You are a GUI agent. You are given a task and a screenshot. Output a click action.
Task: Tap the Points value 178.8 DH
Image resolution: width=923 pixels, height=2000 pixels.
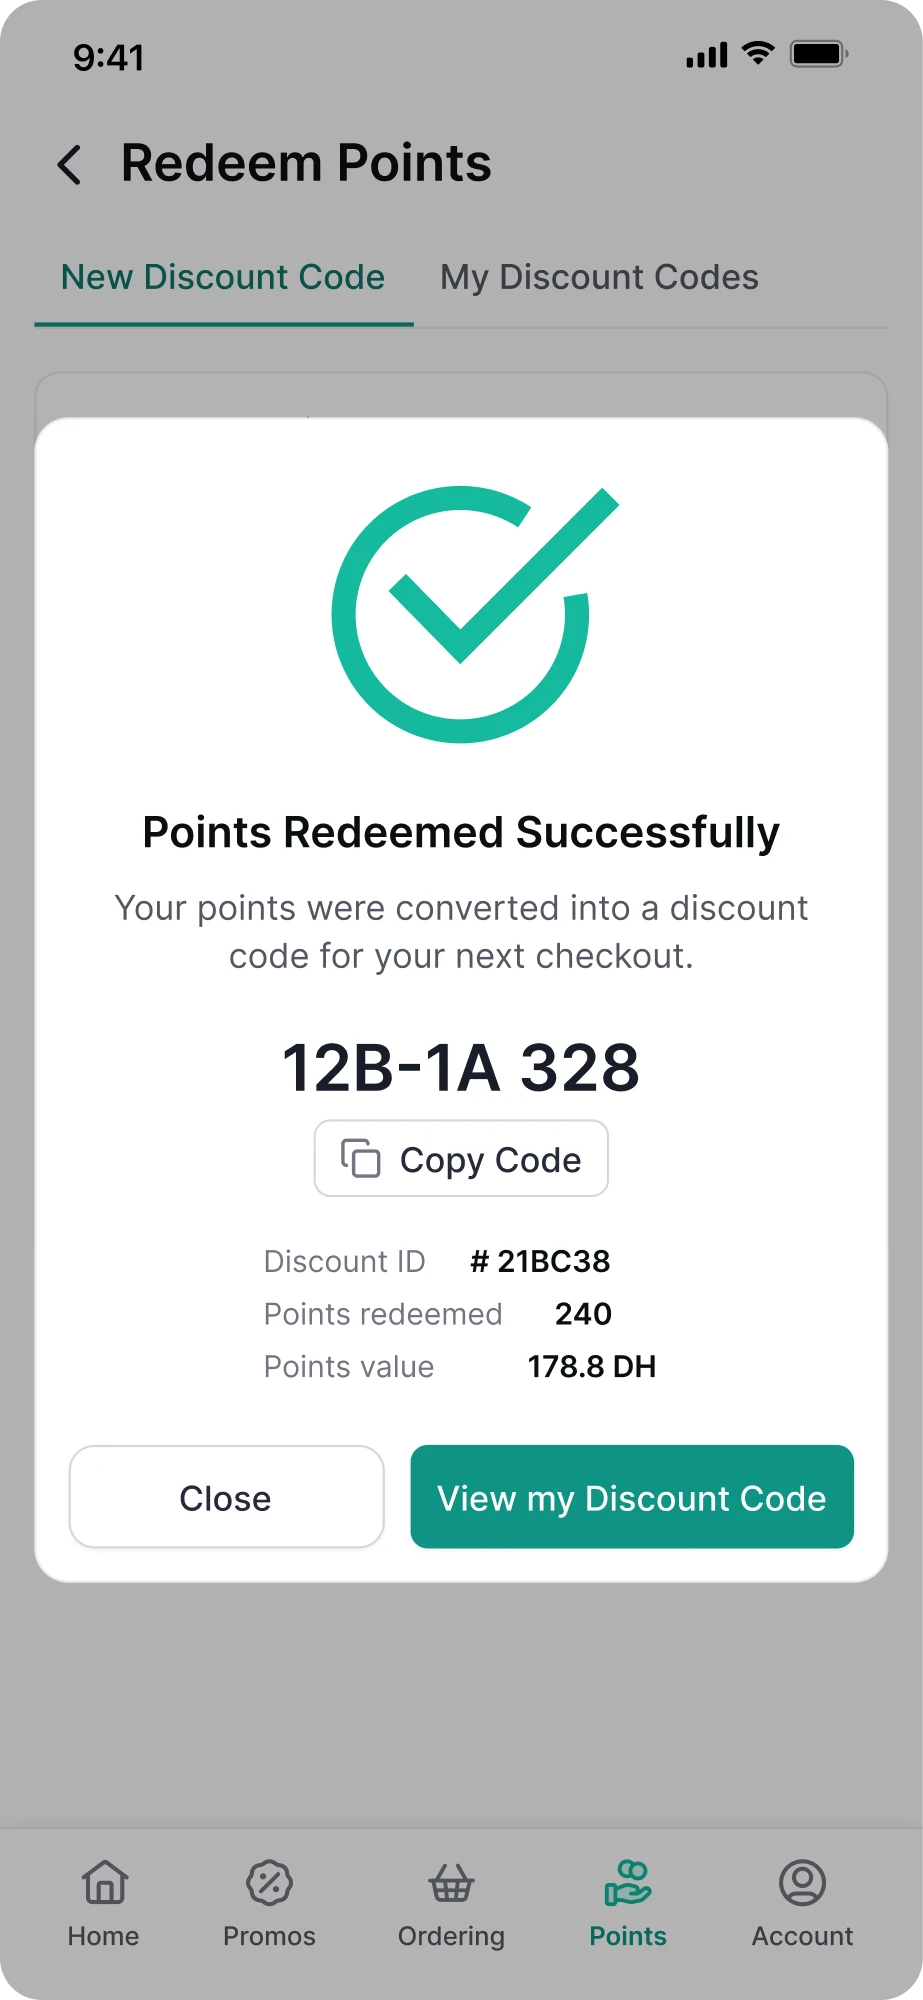point(592,1367)
